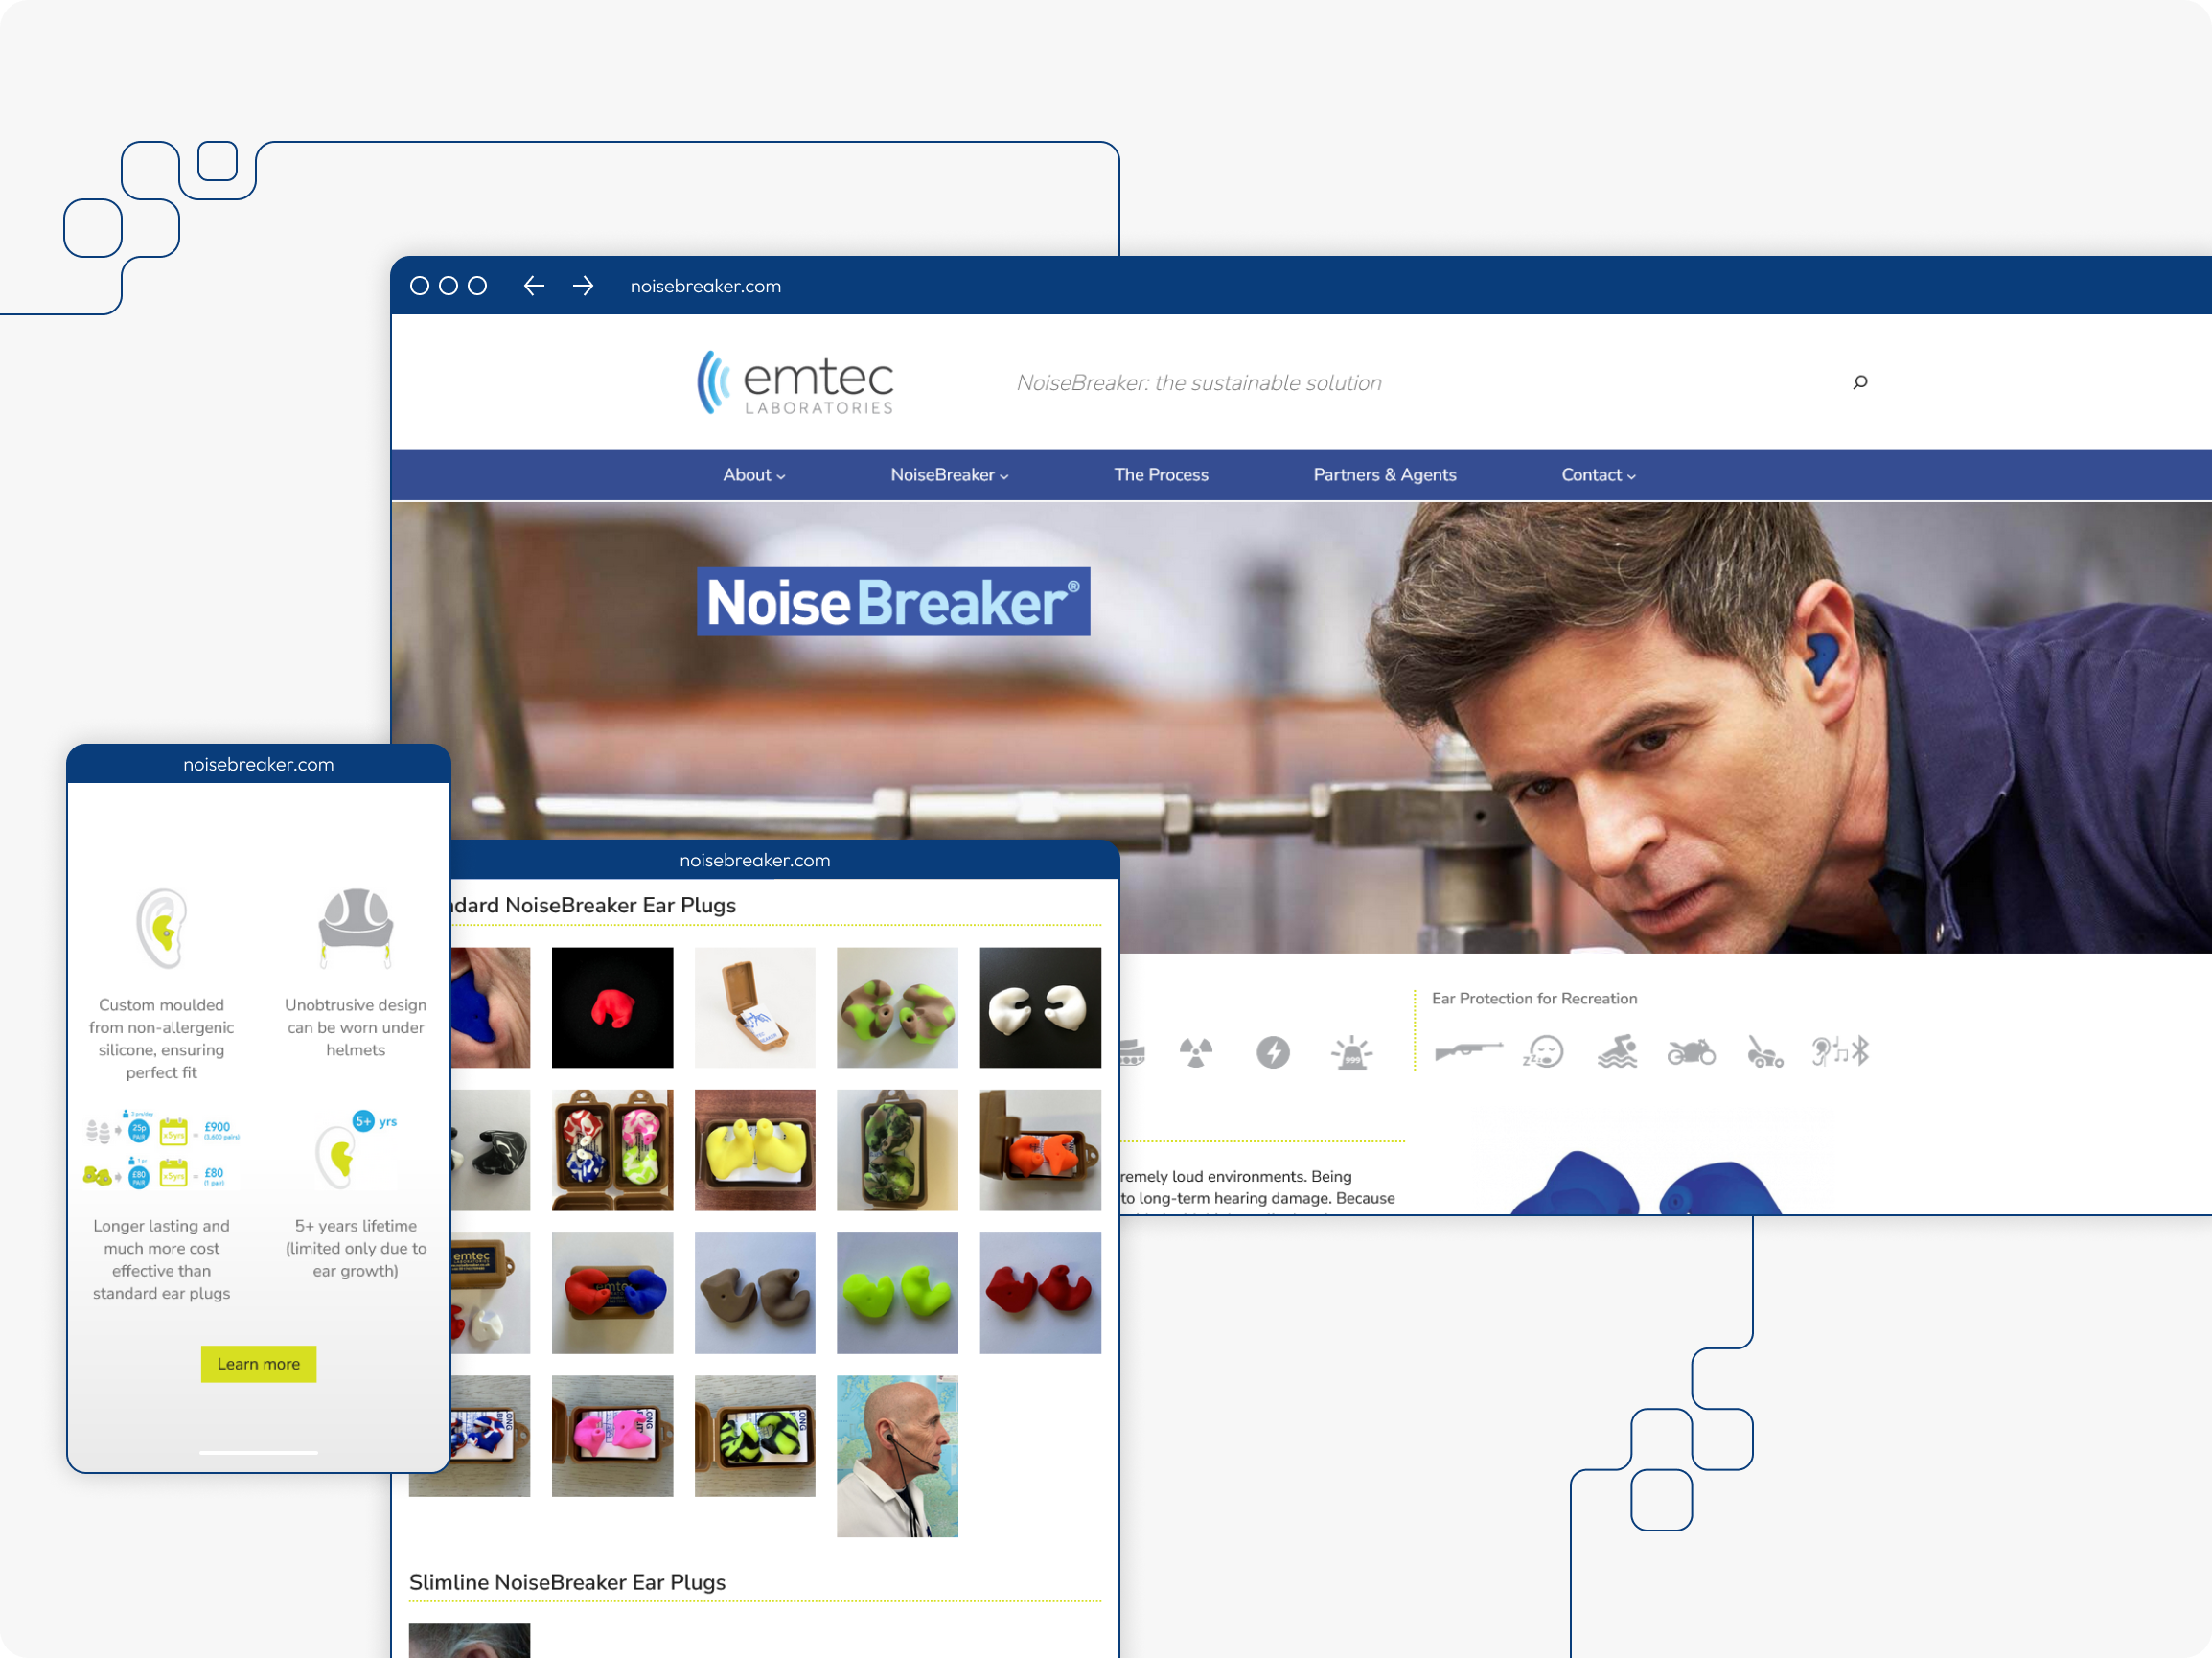Open The Process menu item

click(x=1161, y=475)
